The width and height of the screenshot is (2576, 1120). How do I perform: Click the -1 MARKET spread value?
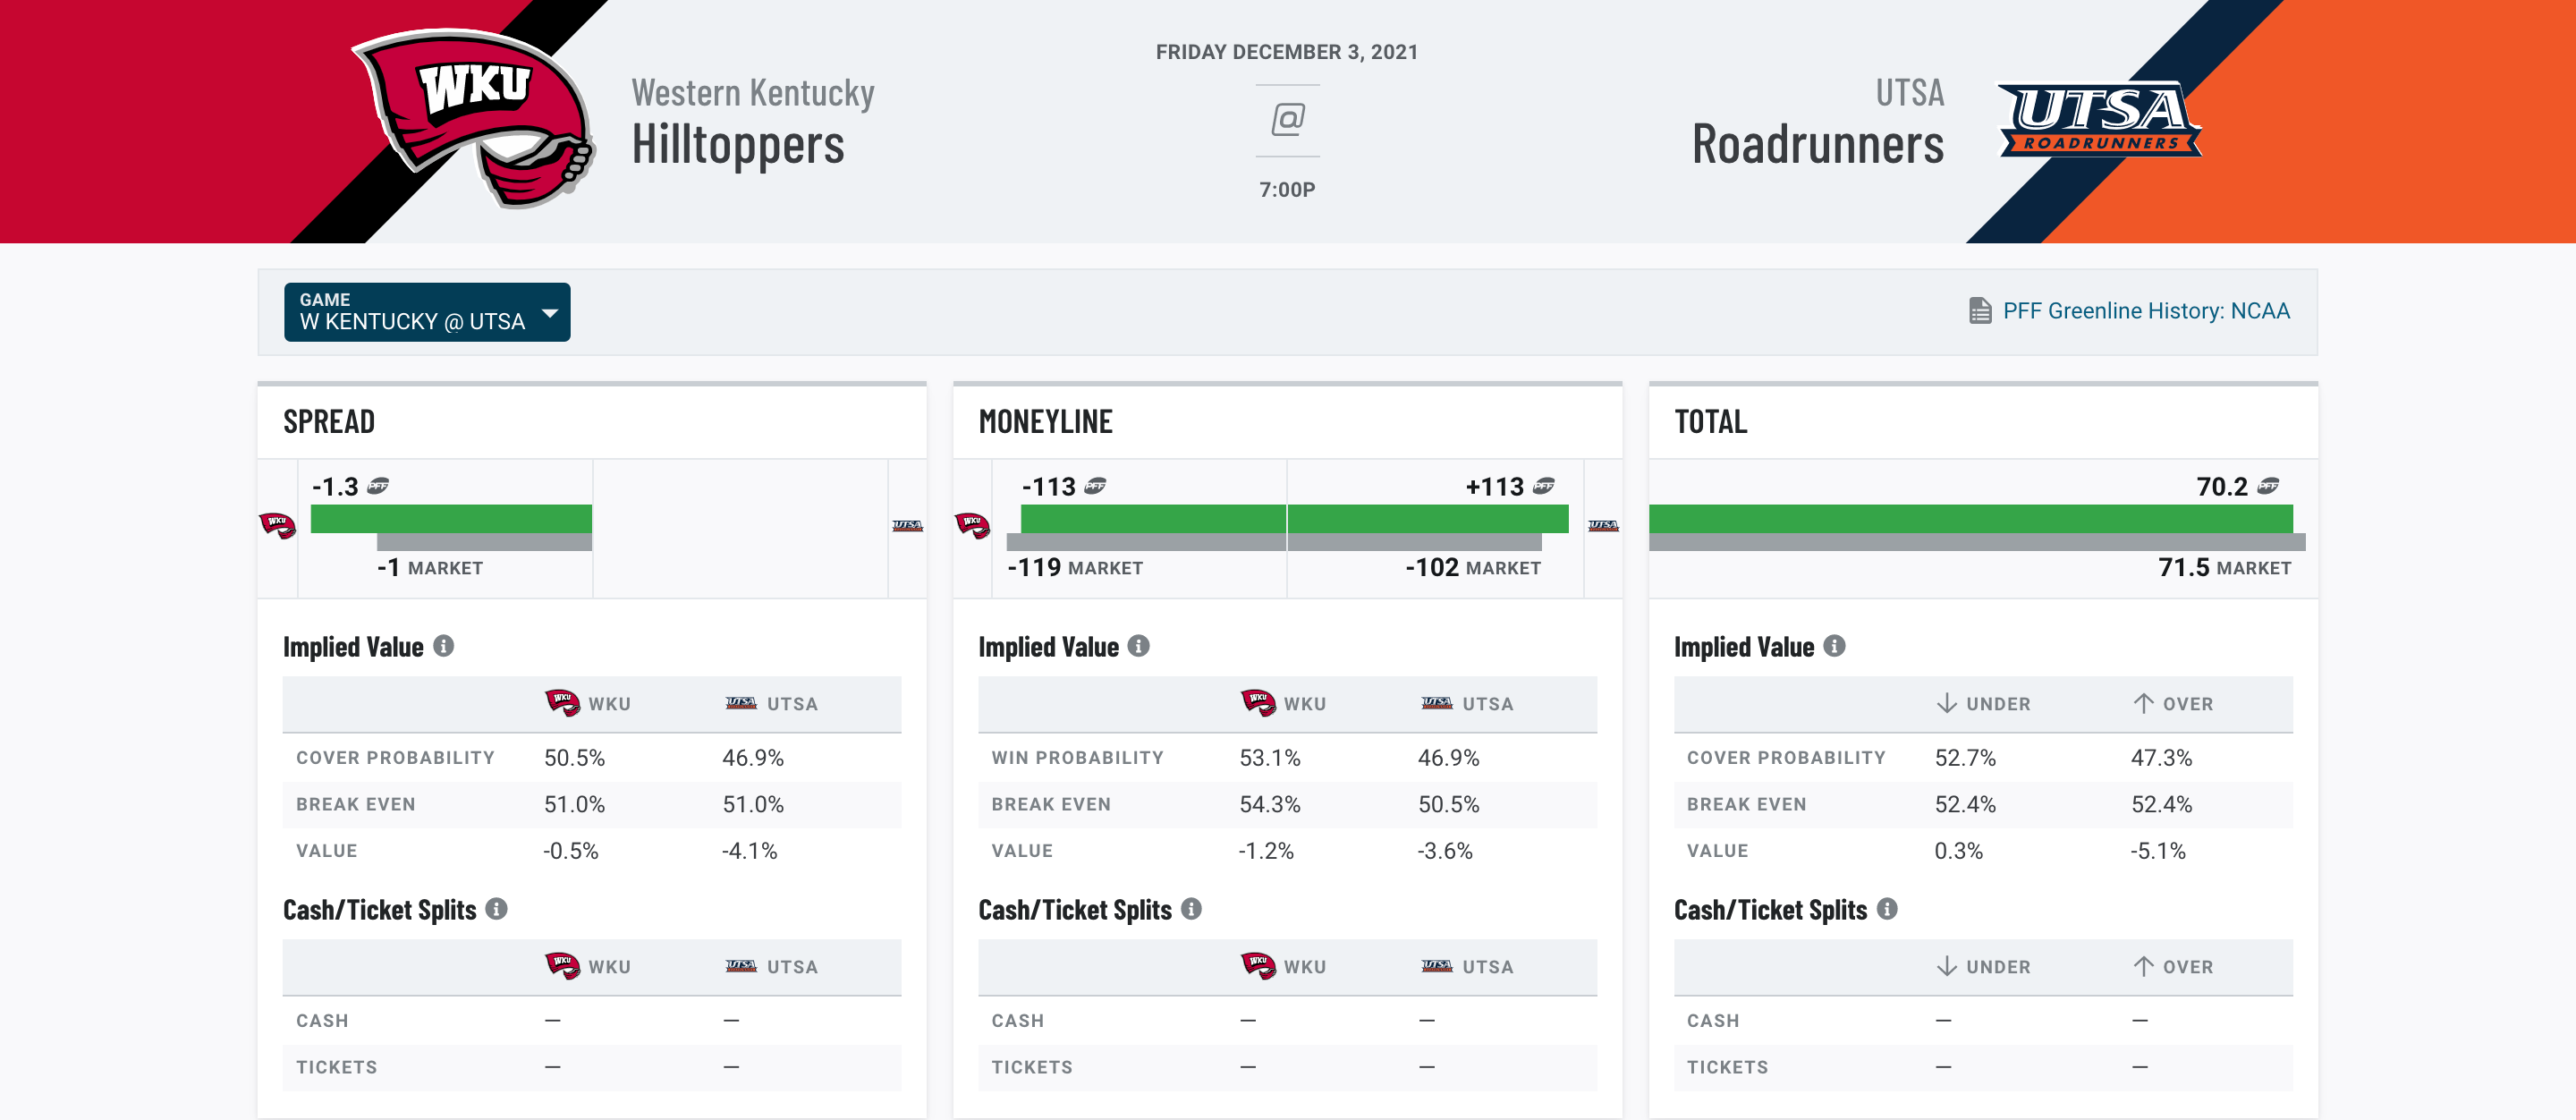(x=430, y=568)
